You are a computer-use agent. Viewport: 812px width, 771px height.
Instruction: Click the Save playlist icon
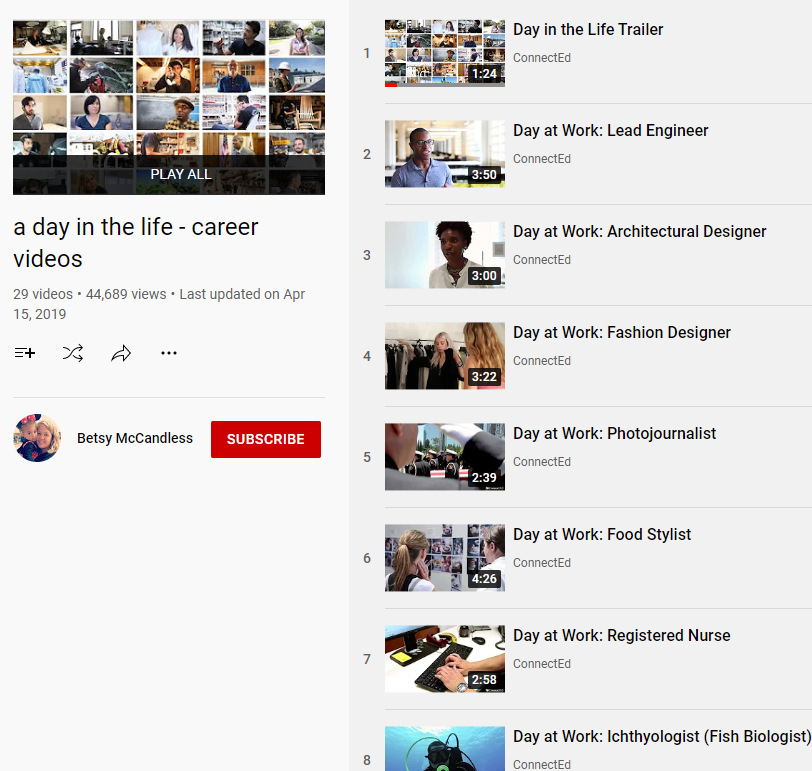(25, 353)
